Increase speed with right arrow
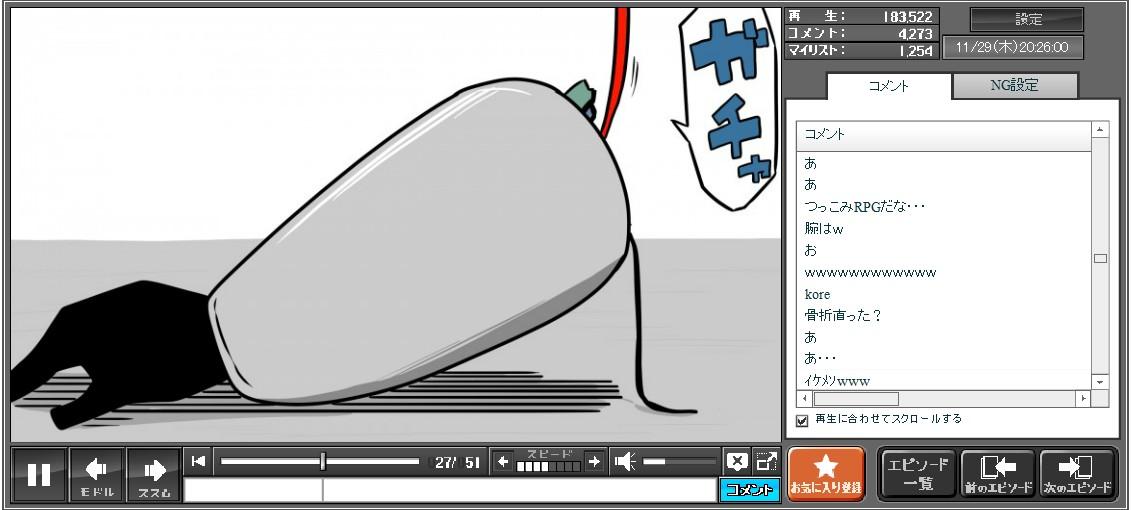 [x=594, y=461]
